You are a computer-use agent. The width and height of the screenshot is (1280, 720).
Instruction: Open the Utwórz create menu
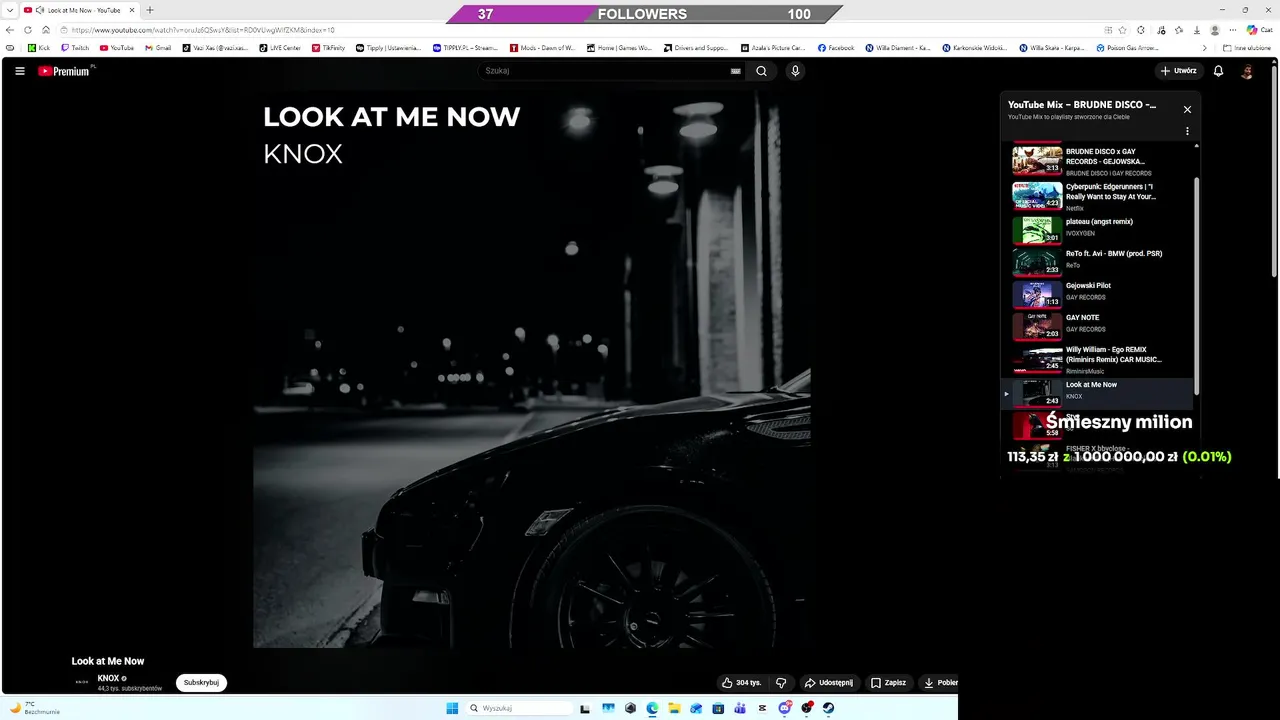(x=1179, y=71)
